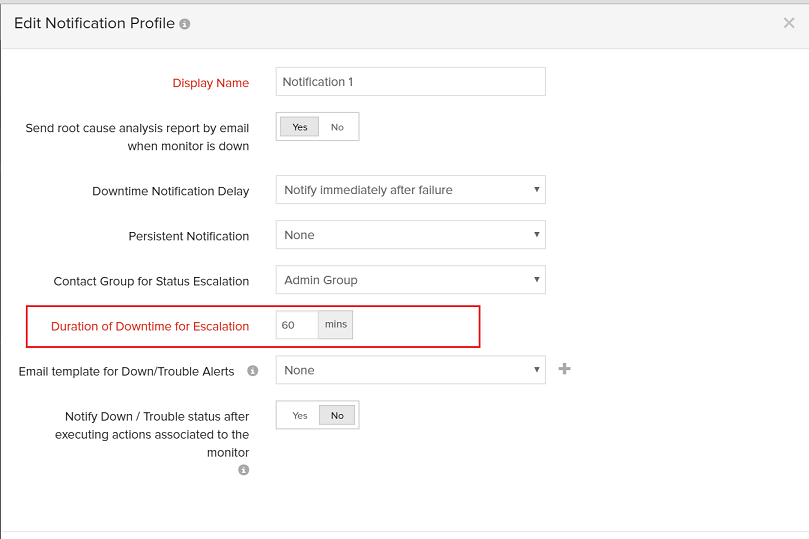The height and width of the screenshot is (539, 809).
Task: Click the Edit Notification Profile title
Action: pyautogui.click(x=94, y=23)
